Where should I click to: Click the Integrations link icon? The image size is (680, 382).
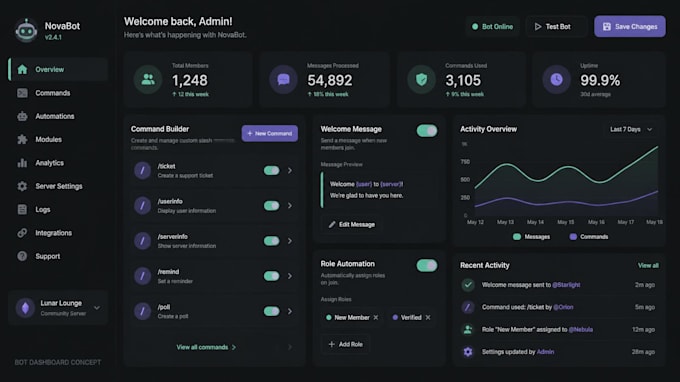22,233
